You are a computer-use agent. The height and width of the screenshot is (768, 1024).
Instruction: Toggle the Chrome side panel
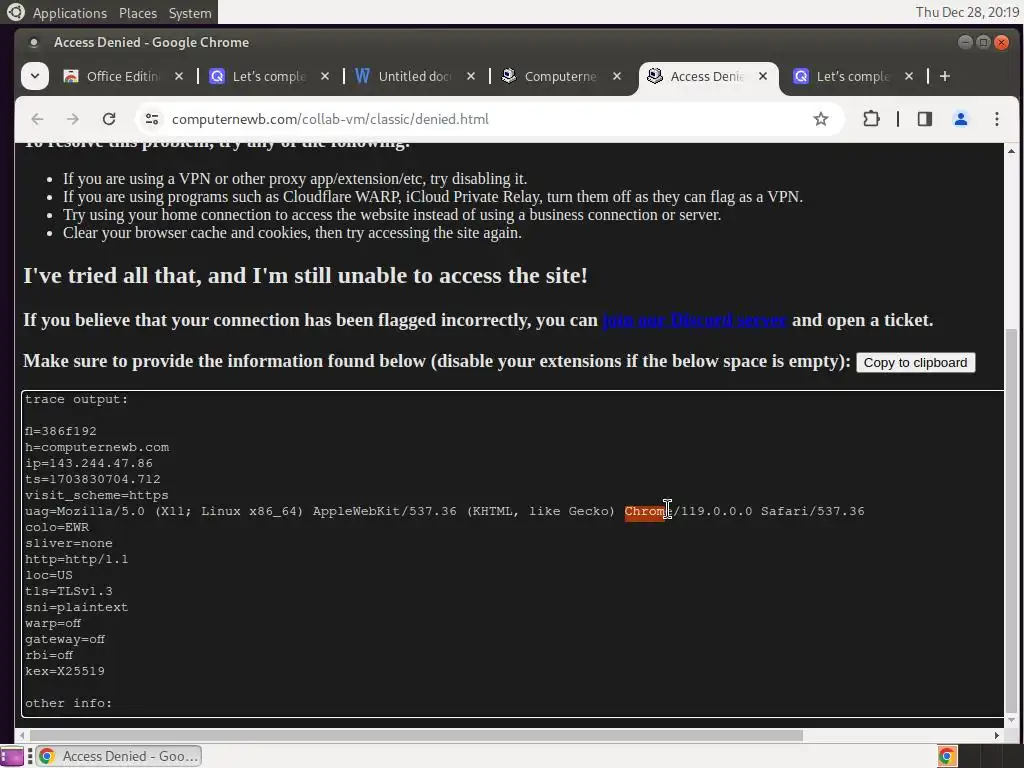tap(925, 119)
